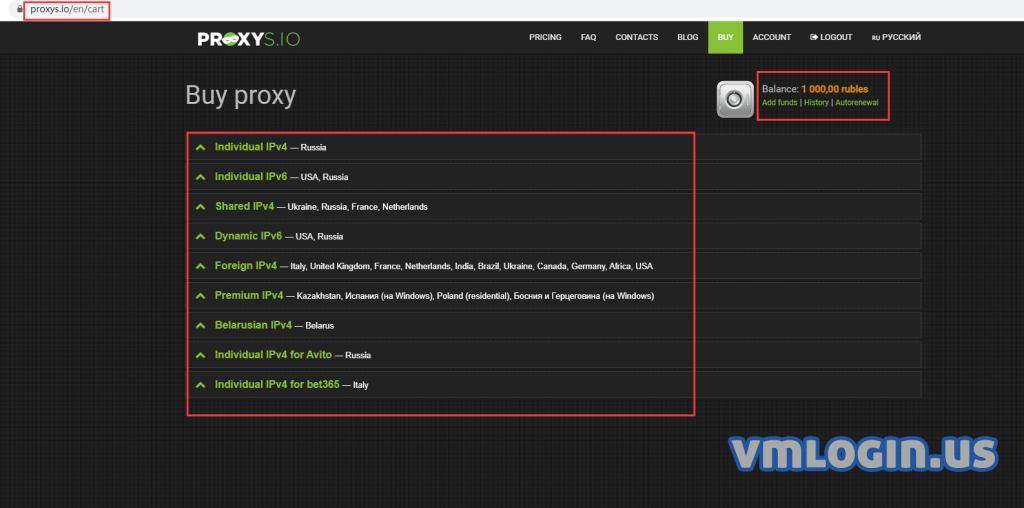
Task: Click the lock icon in address bar
Action: pos(20,10)
